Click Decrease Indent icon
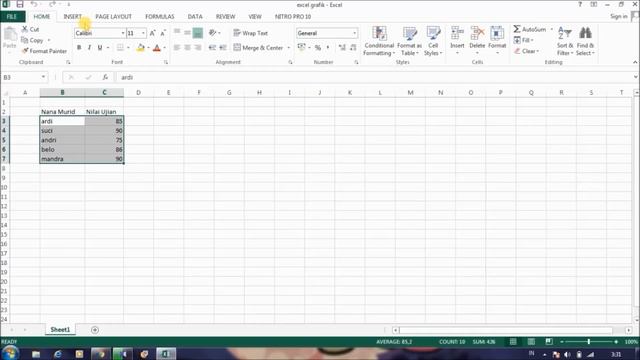The height and width of the screenshot is (360, 640). point(212,48)
